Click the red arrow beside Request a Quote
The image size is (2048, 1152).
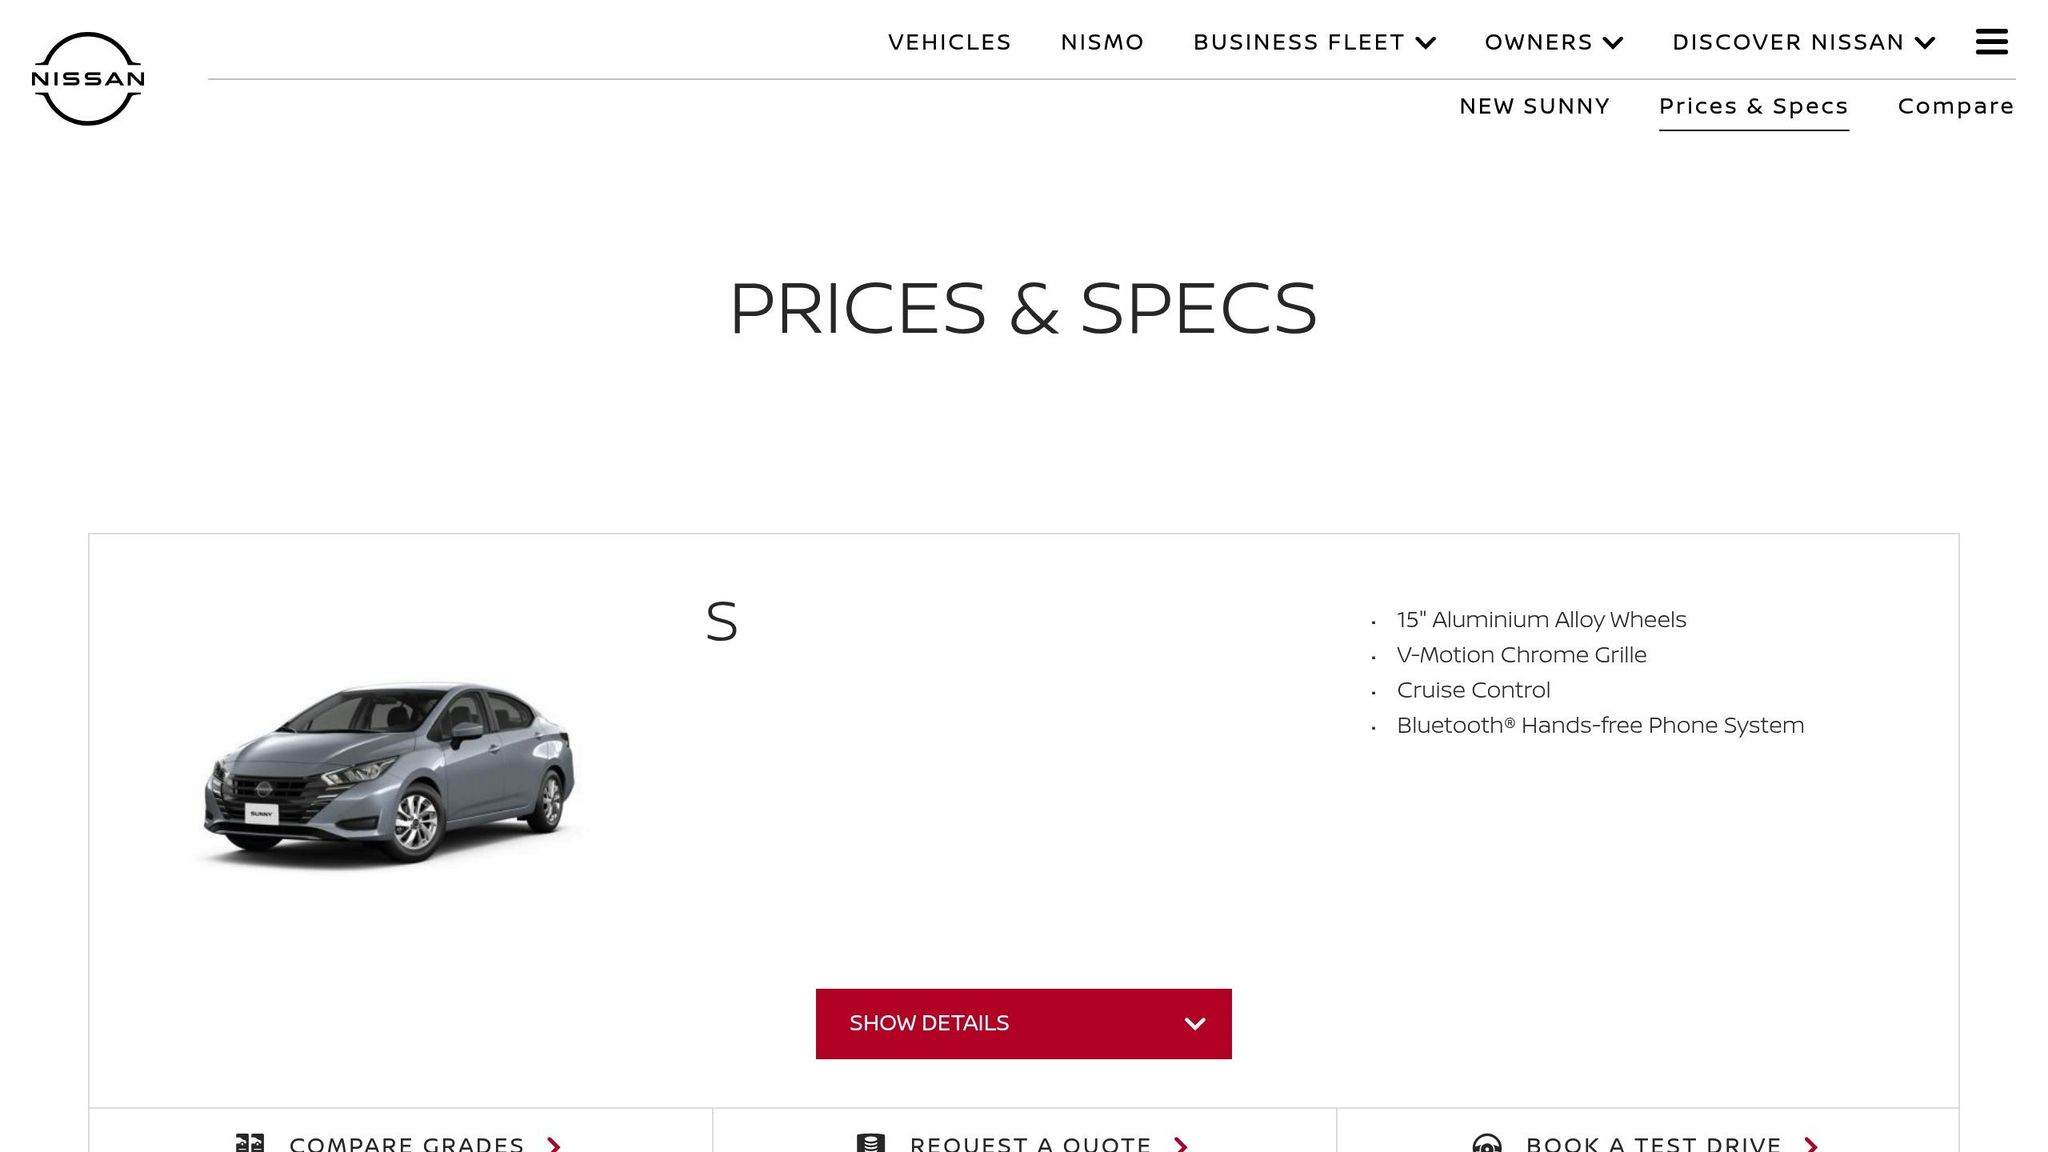[1181, 1144]
